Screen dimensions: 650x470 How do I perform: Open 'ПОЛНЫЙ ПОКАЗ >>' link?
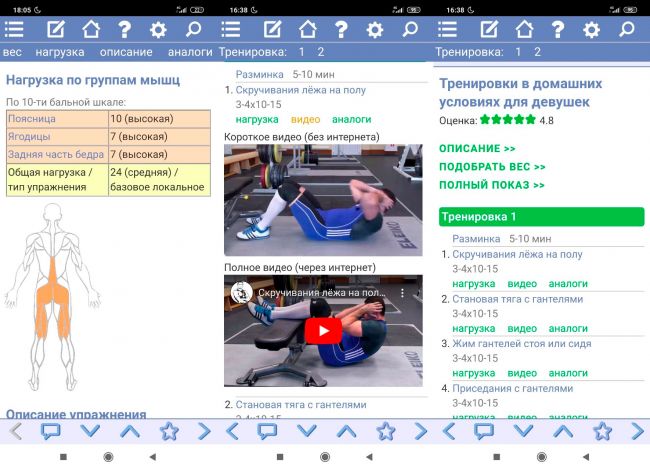[492, 185]
